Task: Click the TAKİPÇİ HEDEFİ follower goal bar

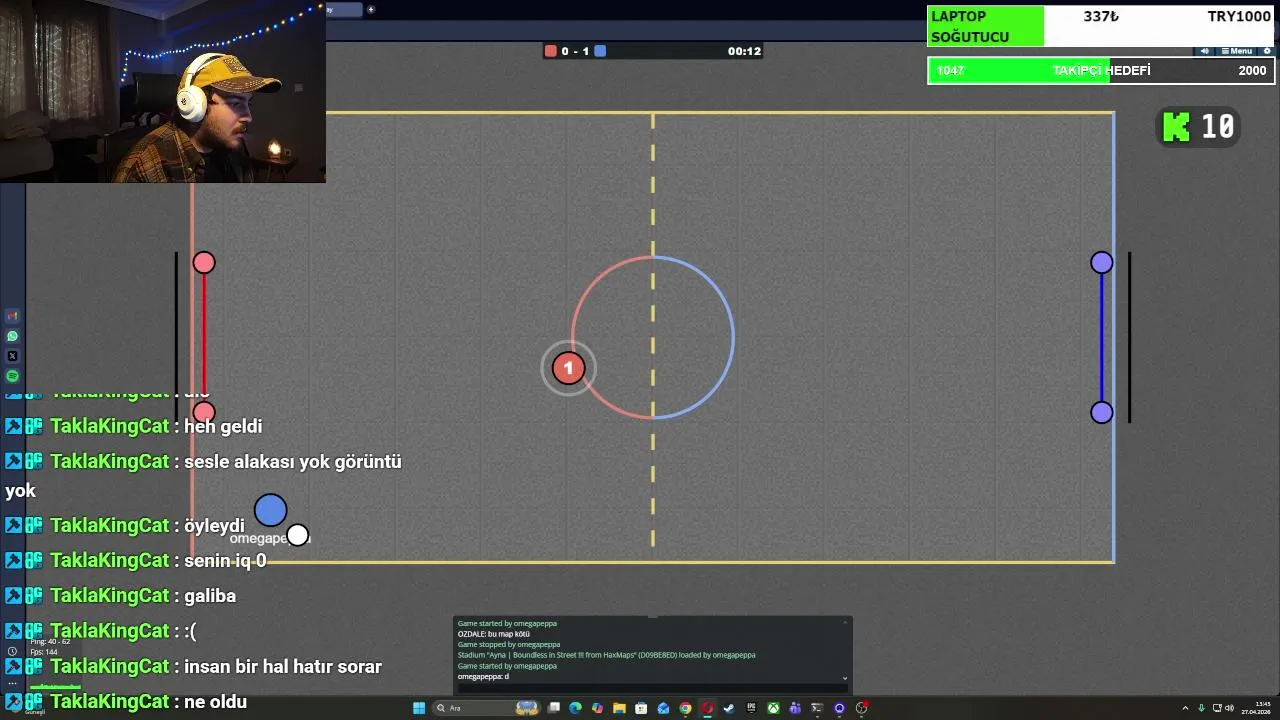Action: 1101,70
